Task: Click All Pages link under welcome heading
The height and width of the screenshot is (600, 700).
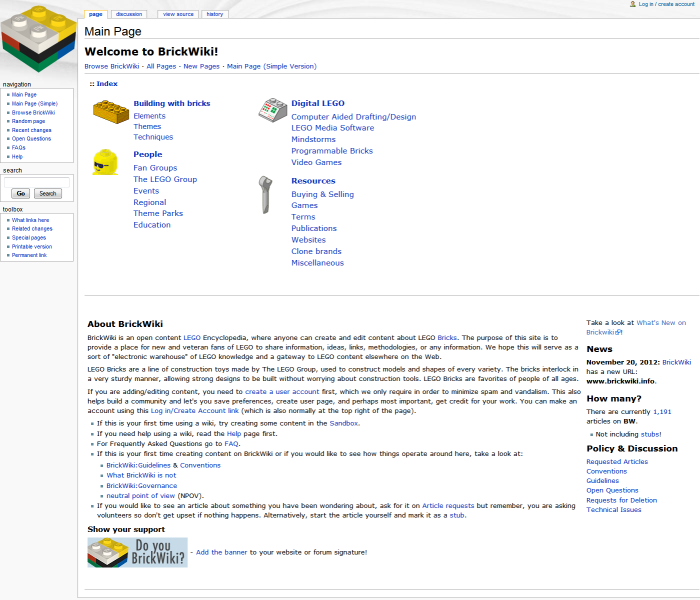Action: 161,66
